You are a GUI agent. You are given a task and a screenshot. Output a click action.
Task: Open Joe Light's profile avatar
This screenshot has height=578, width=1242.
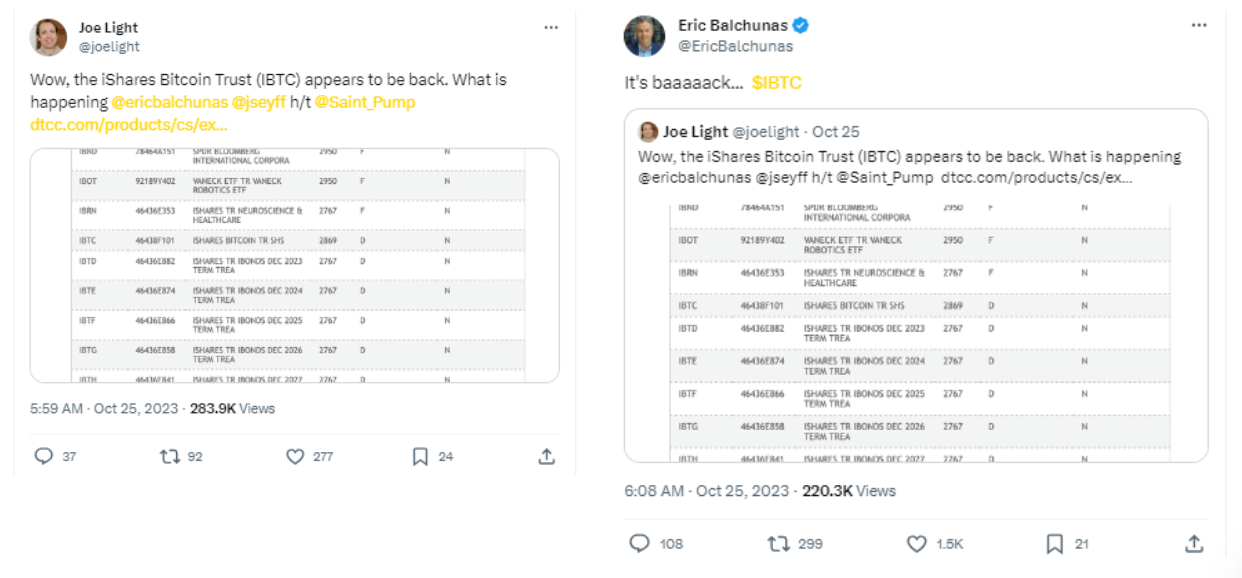(52, 37)
